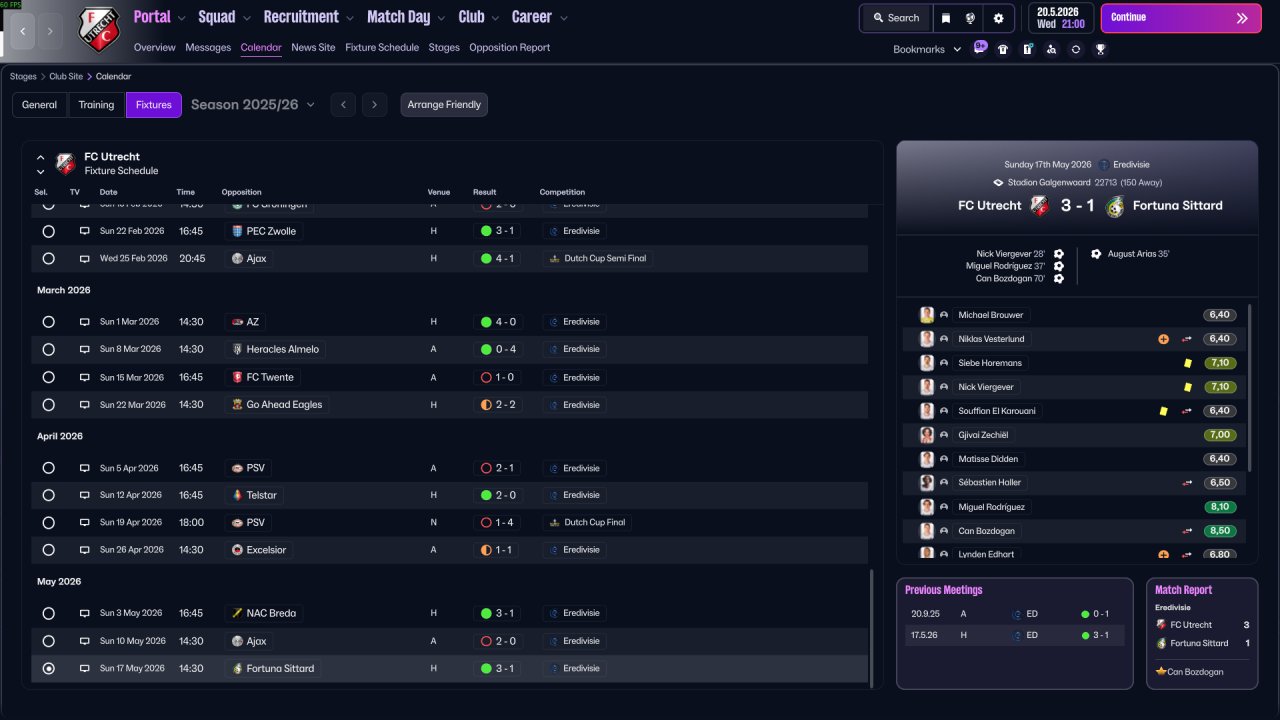
Task: Click the yellow card icon for Siebe Horemans
Action: [1187, 363]
